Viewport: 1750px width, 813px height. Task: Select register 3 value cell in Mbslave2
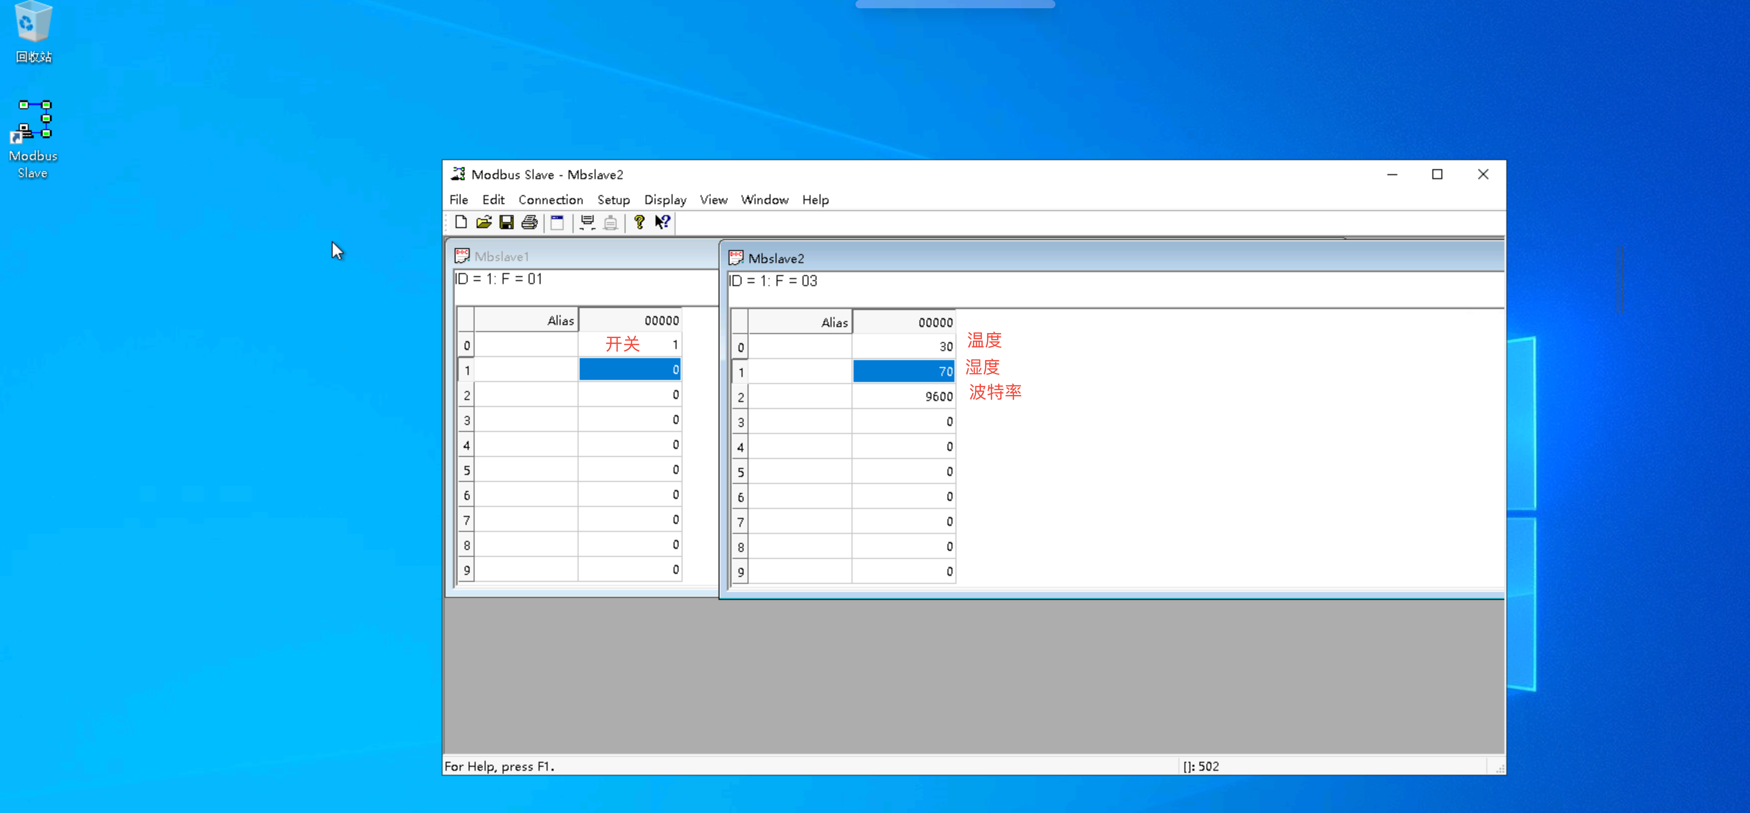pyautogui.click(x=904, y=422)
